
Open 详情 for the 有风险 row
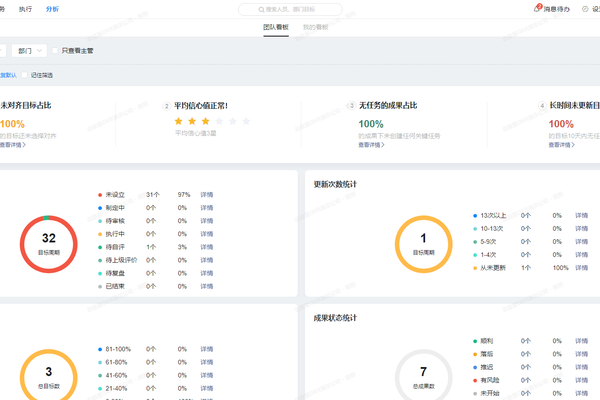pyautogui.click(x=581, y=380)
